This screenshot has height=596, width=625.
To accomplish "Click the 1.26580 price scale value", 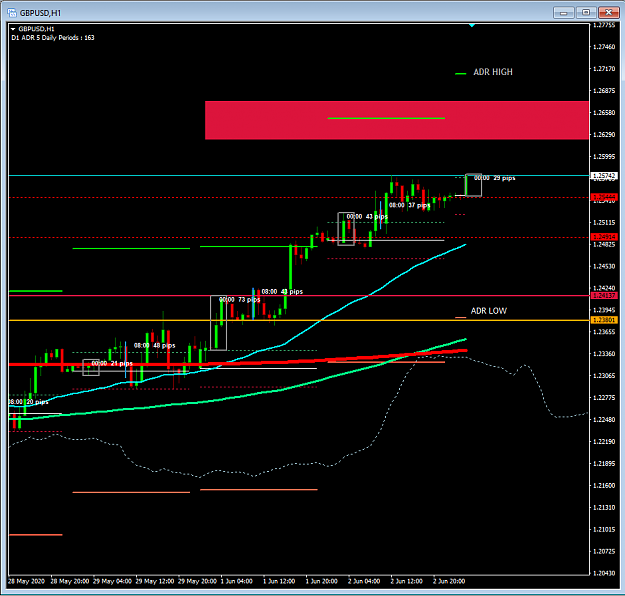I will (604, 113).
